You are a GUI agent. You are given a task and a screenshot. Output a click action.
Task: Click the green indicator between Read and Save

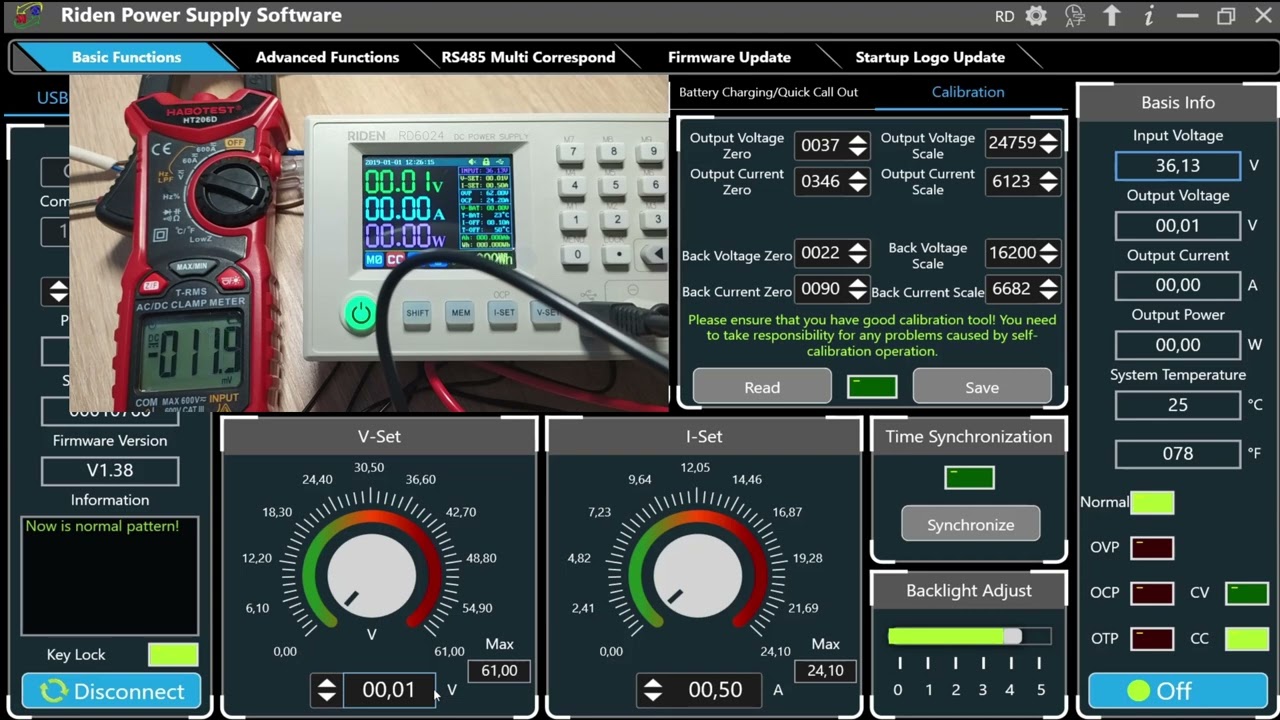click(x=872, y=387)
